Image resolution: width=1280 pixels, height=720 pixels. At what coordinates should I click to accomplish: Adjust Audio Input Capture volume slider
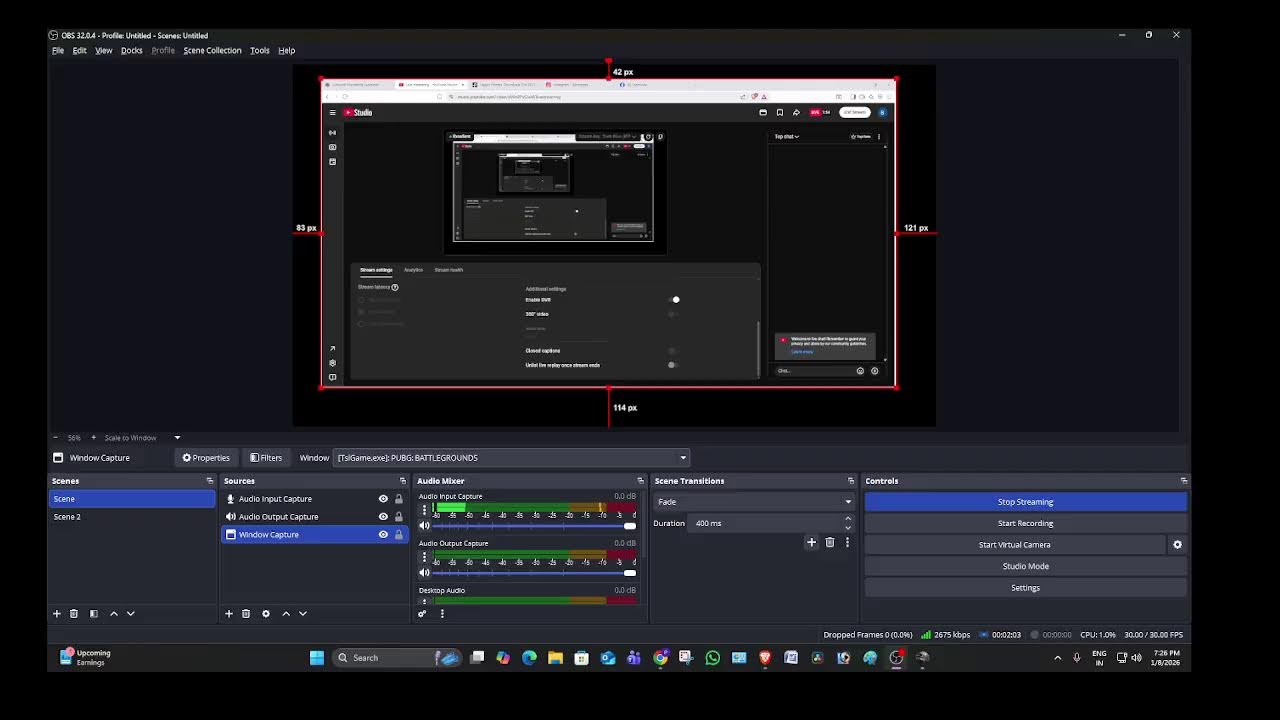pyautogui.click(x=534, y=526)
